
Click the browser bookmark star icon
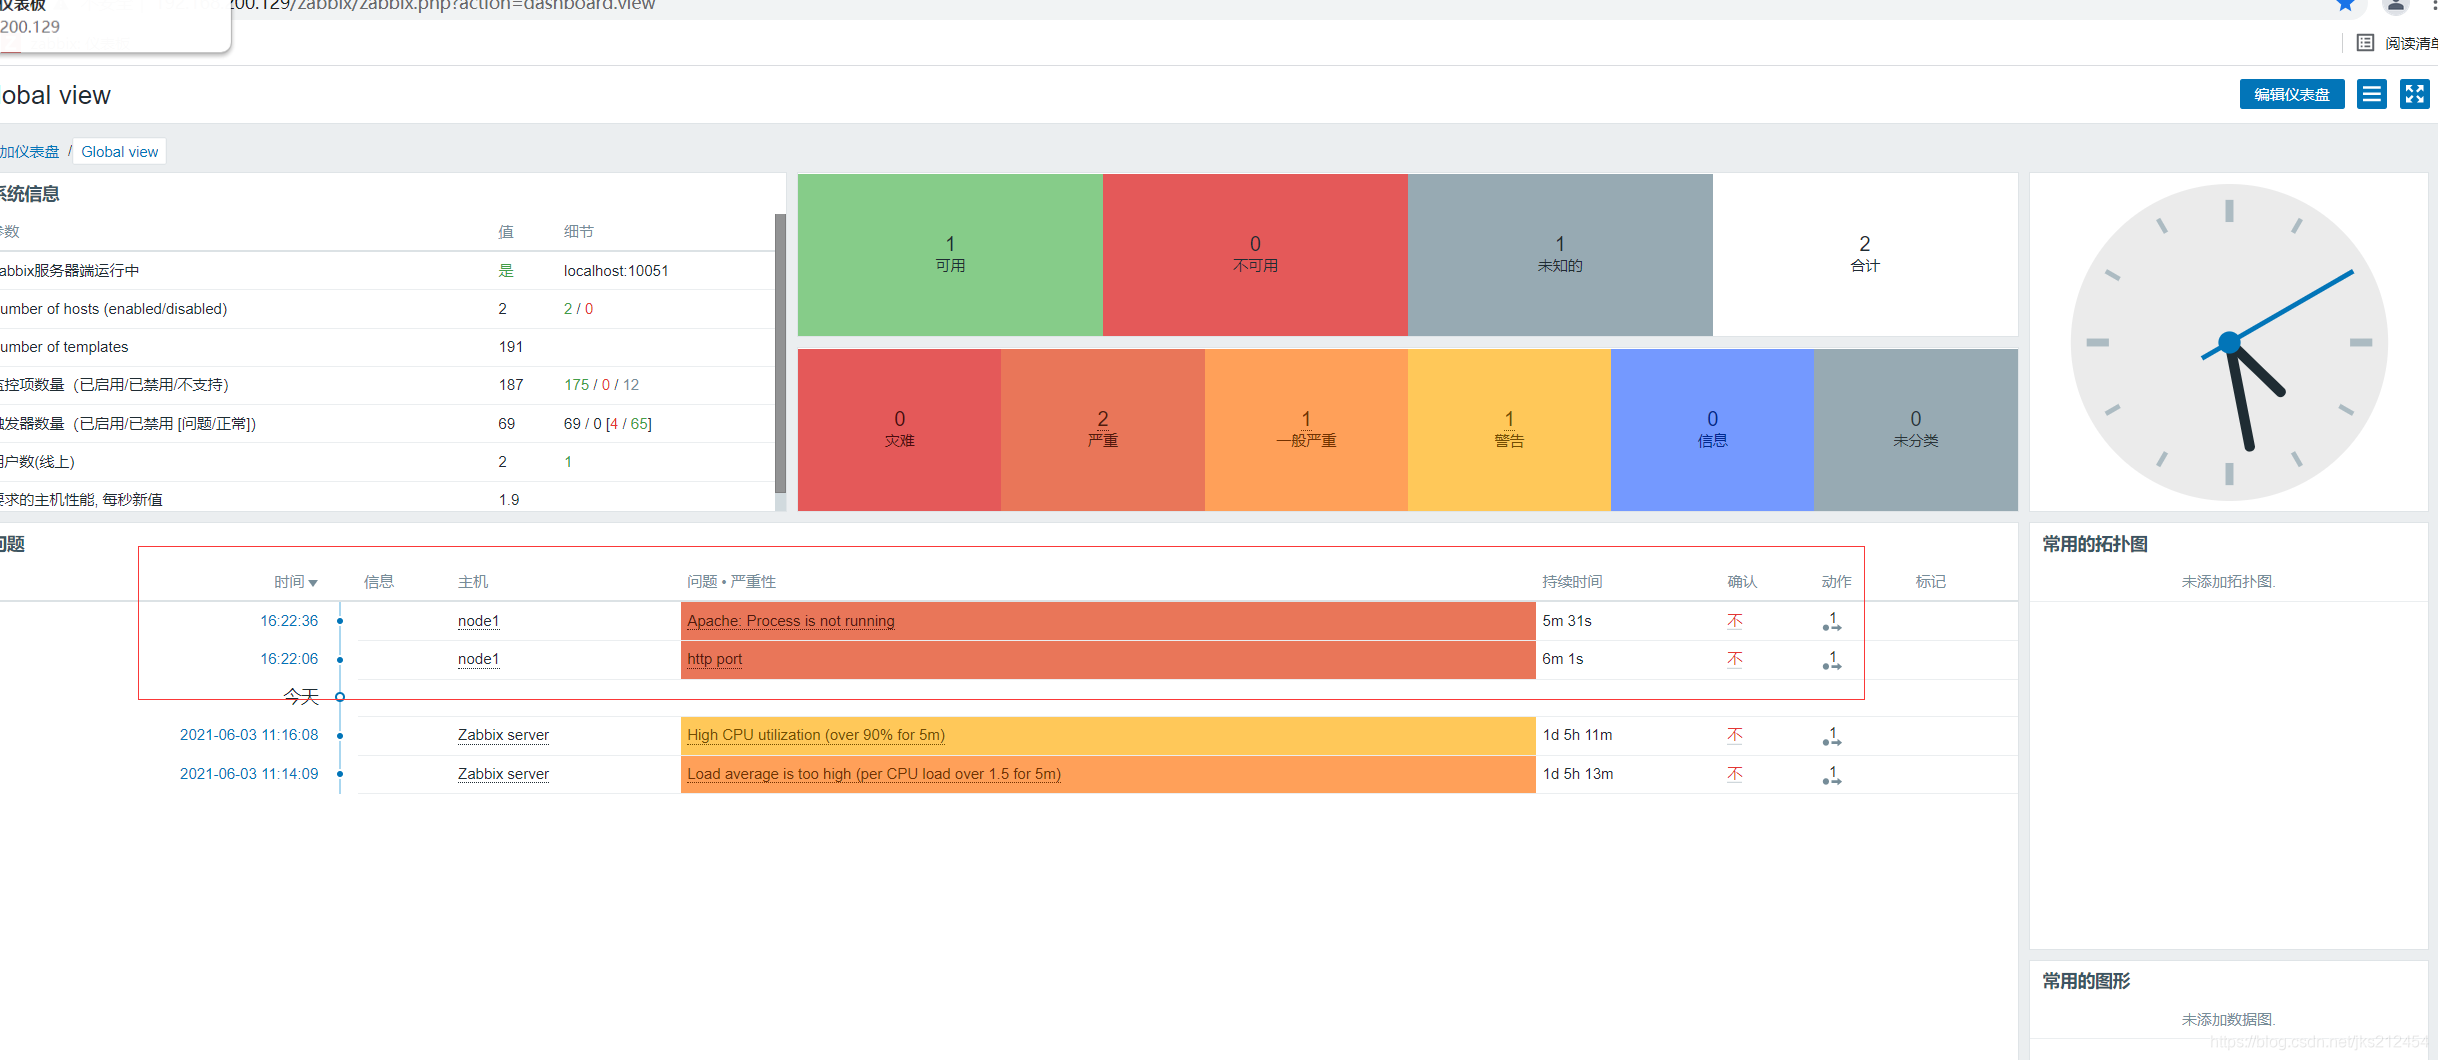pyautogui.click(x=2345, y=5)
